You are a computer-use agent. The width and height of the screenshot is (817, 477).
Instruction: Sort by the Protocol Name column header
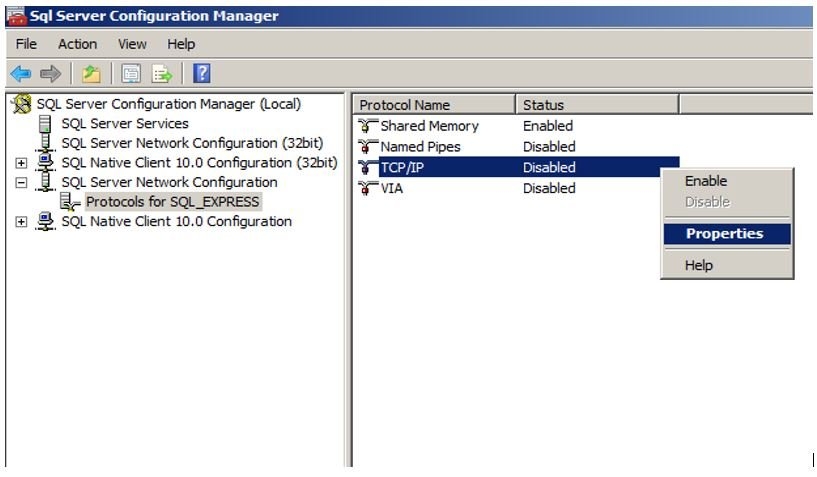pos(432,105)
